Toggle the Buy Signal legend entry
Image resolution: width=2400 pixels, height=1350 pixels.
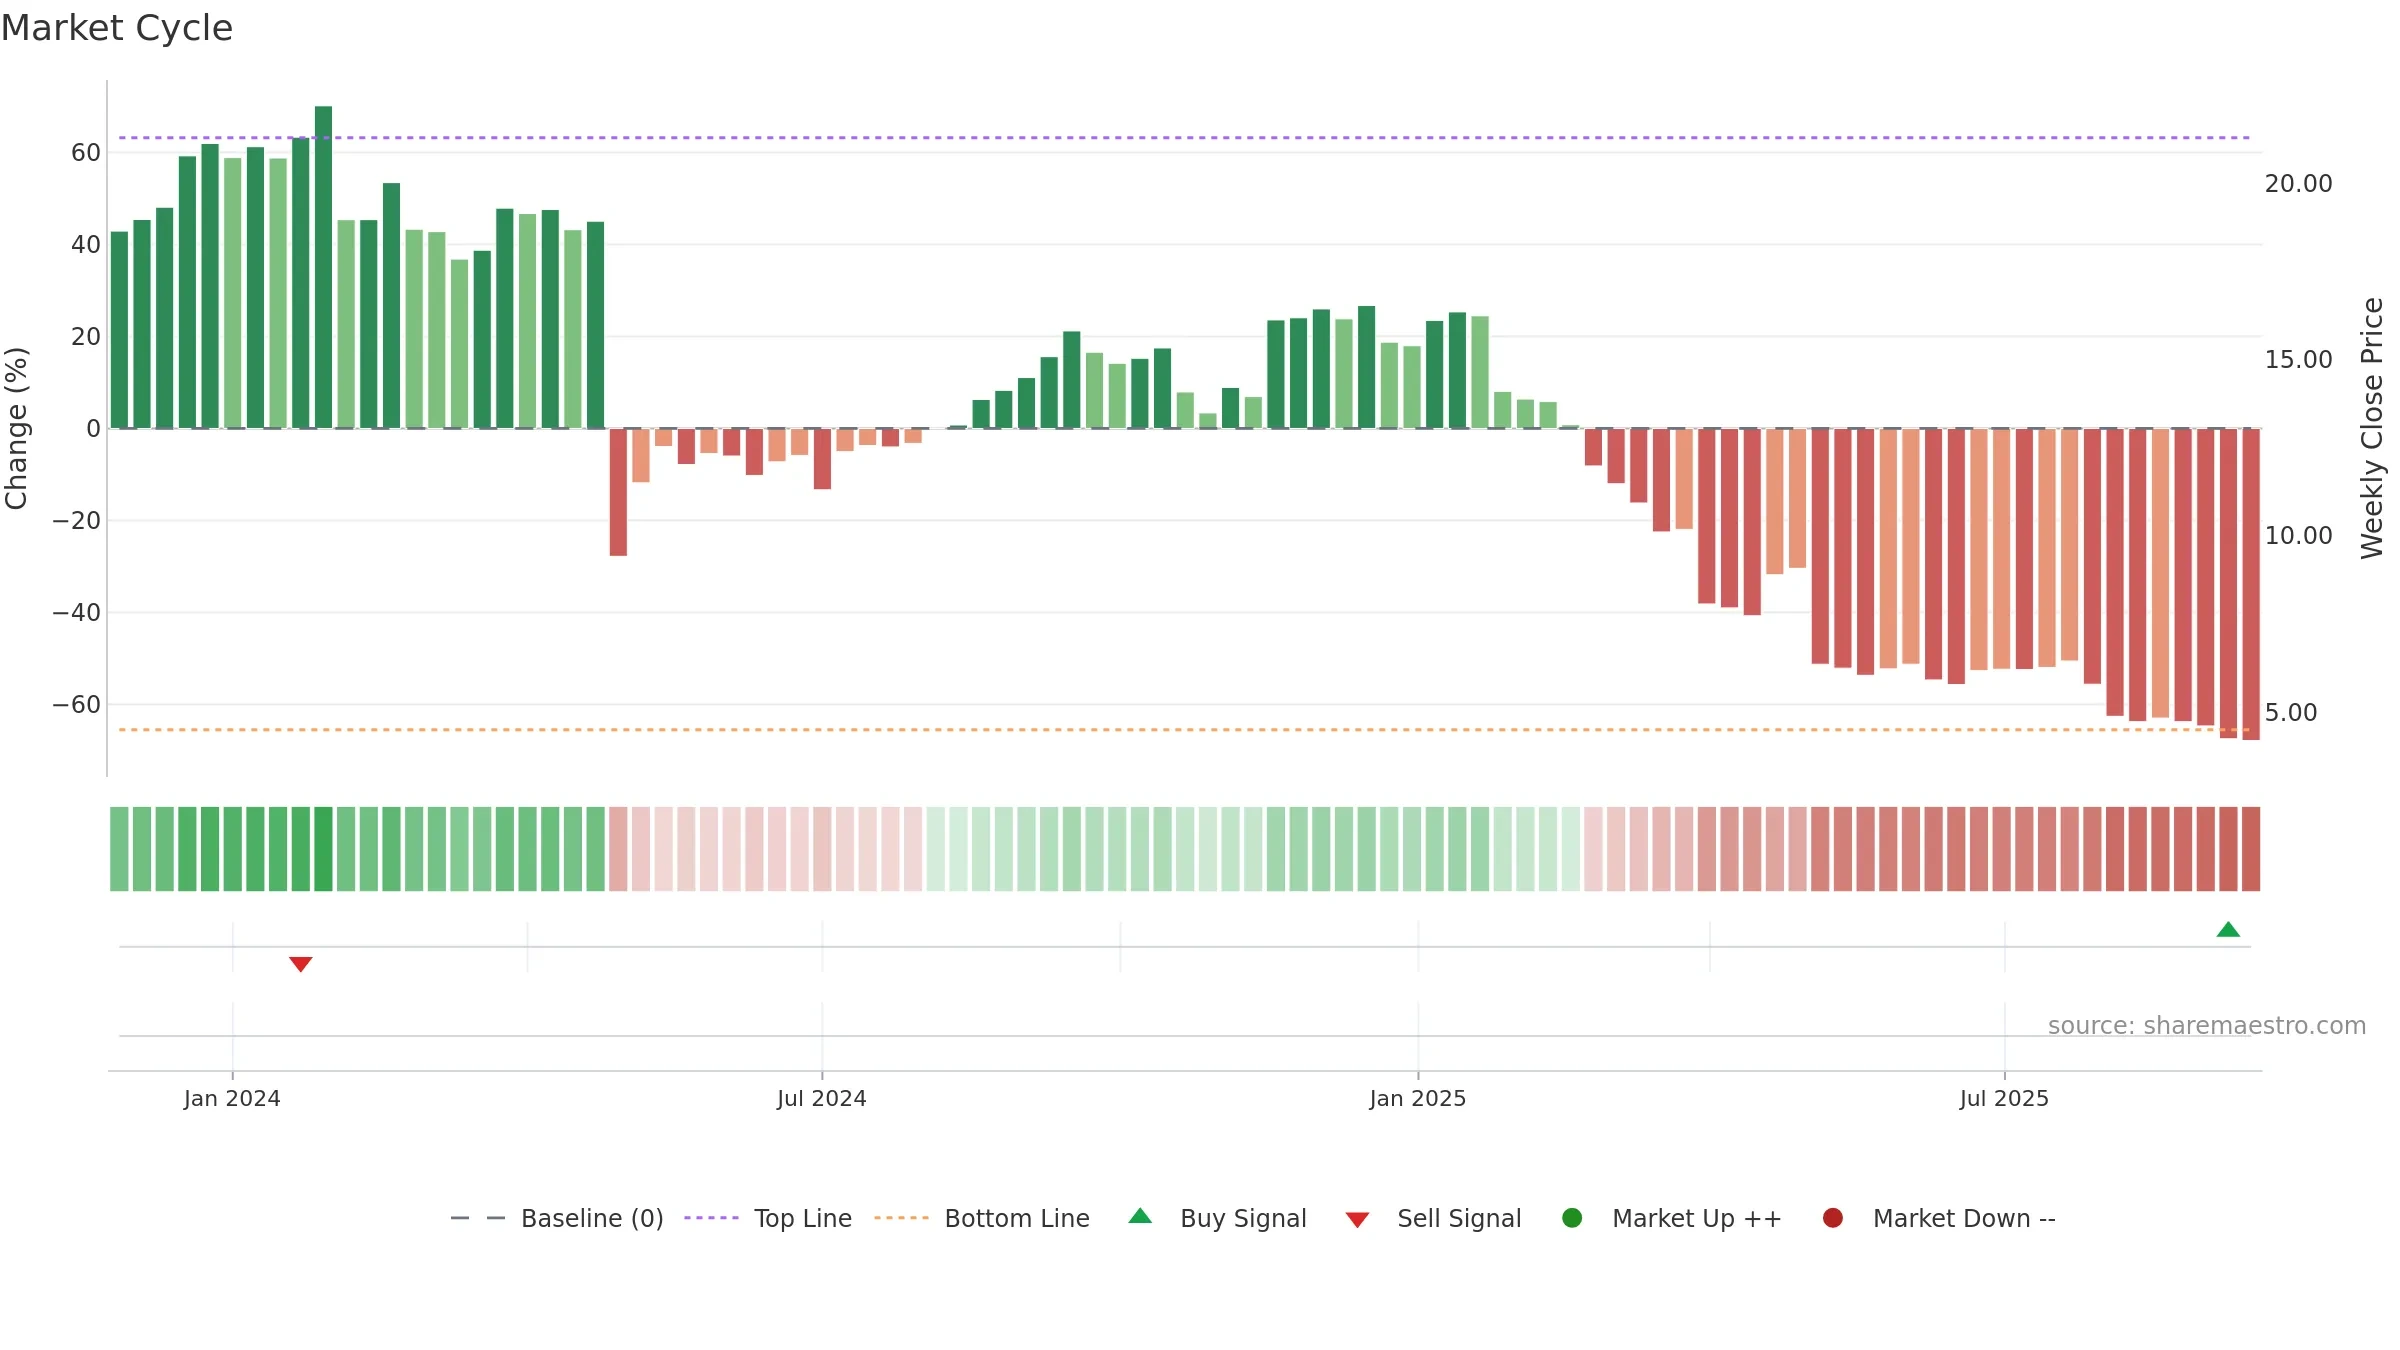[1217, 1218]
